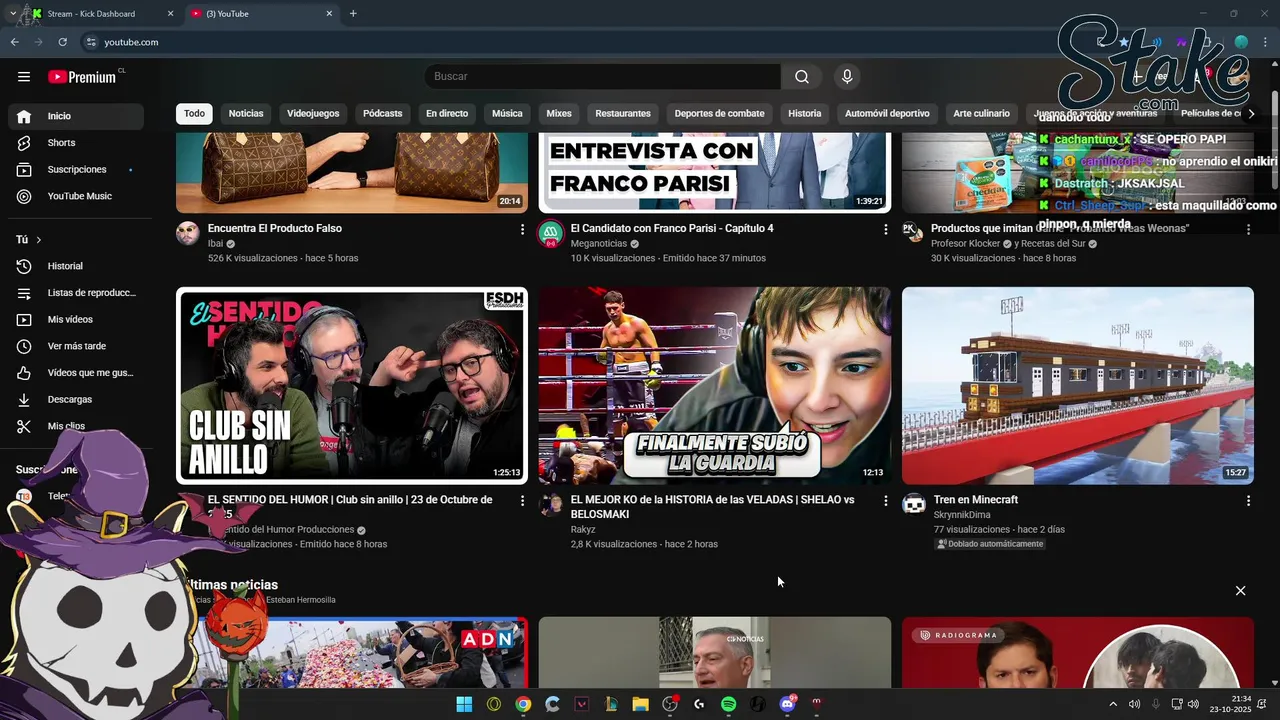Image resolution: width=1280 pixels, height=720 pixels.
Task: Go to the Rakyz channel name link
Action: [583, 529]
